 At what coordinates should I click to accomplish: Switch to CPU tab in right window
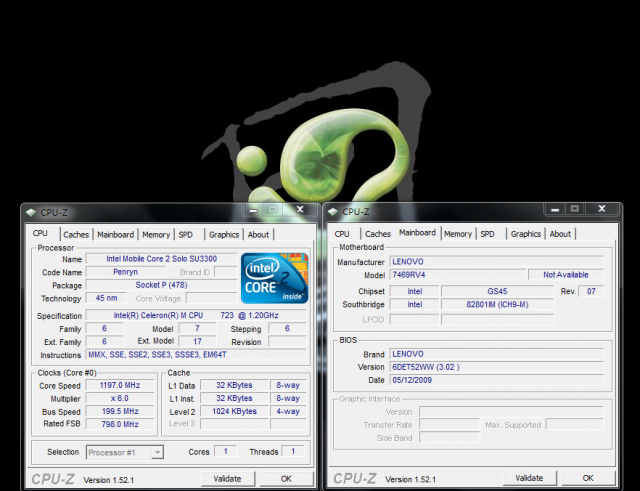[x=342, y=234]
